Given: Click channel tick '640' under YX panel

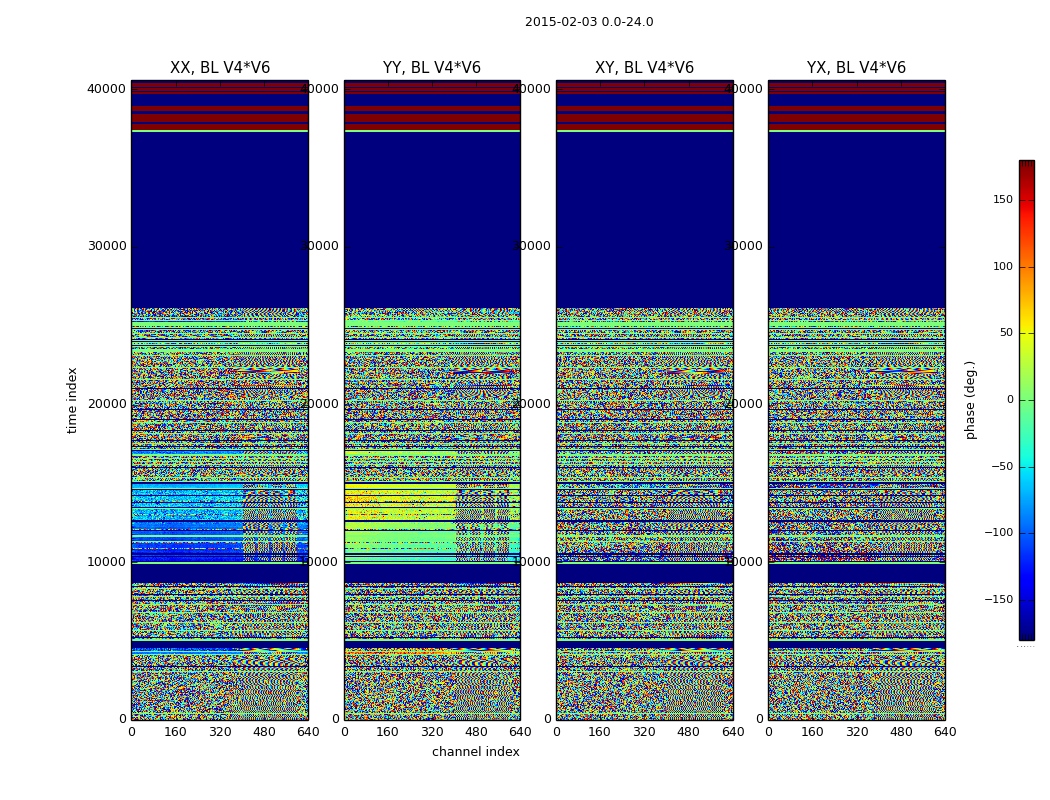Looking at the screenshot, I should pyautogui.click(x=944, y=732).
